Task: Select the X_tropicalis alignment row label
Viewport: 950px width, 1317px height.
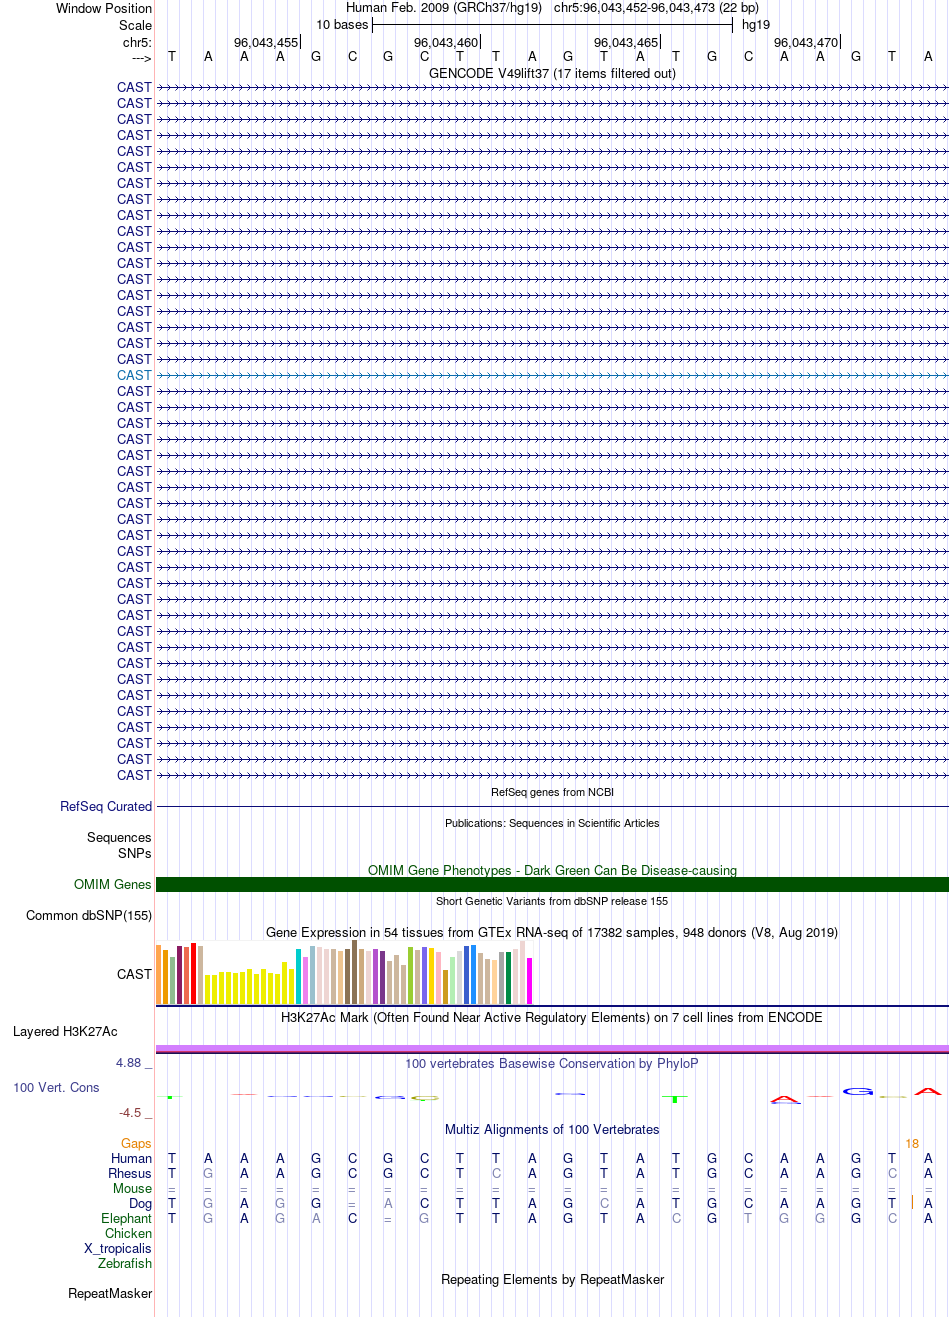Action: point(118,1248)
